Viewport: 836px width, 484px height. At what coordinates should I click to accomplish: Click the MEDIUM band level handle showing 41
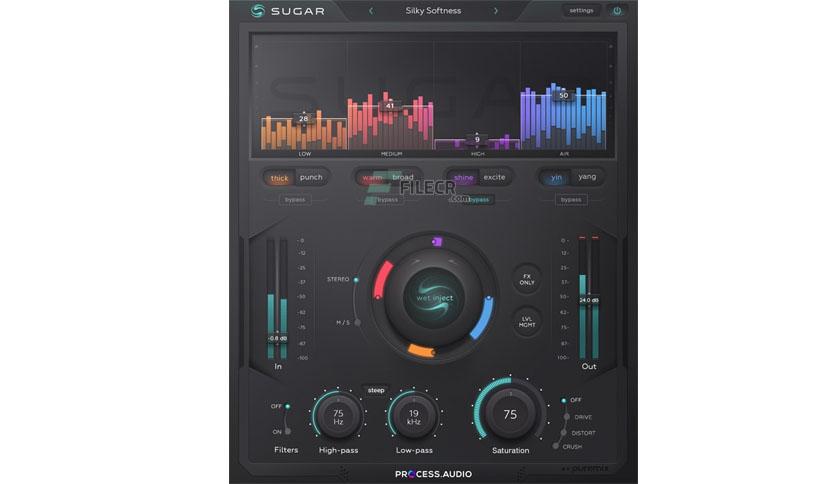pyautogui.click(x=390, y=106)
